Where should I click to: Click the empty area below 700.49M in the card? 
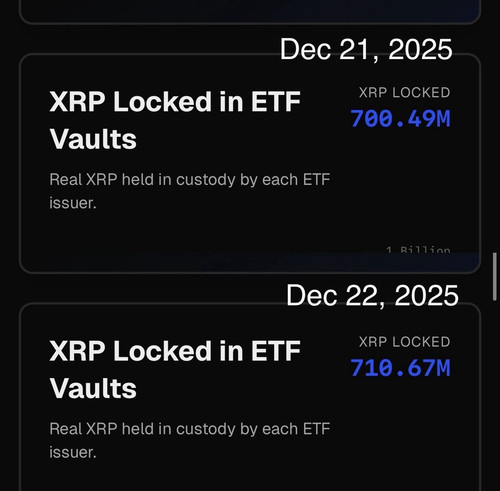coord(400,187)
